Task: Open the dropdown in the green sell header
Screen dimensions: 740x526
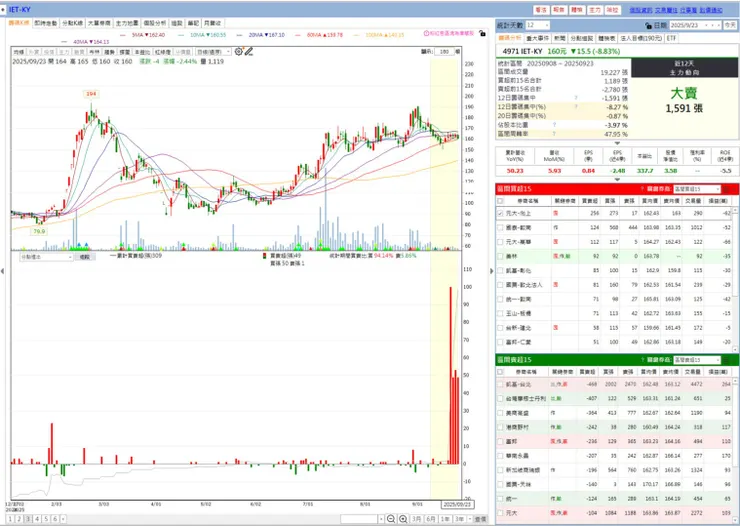Action: coord(697,360)
